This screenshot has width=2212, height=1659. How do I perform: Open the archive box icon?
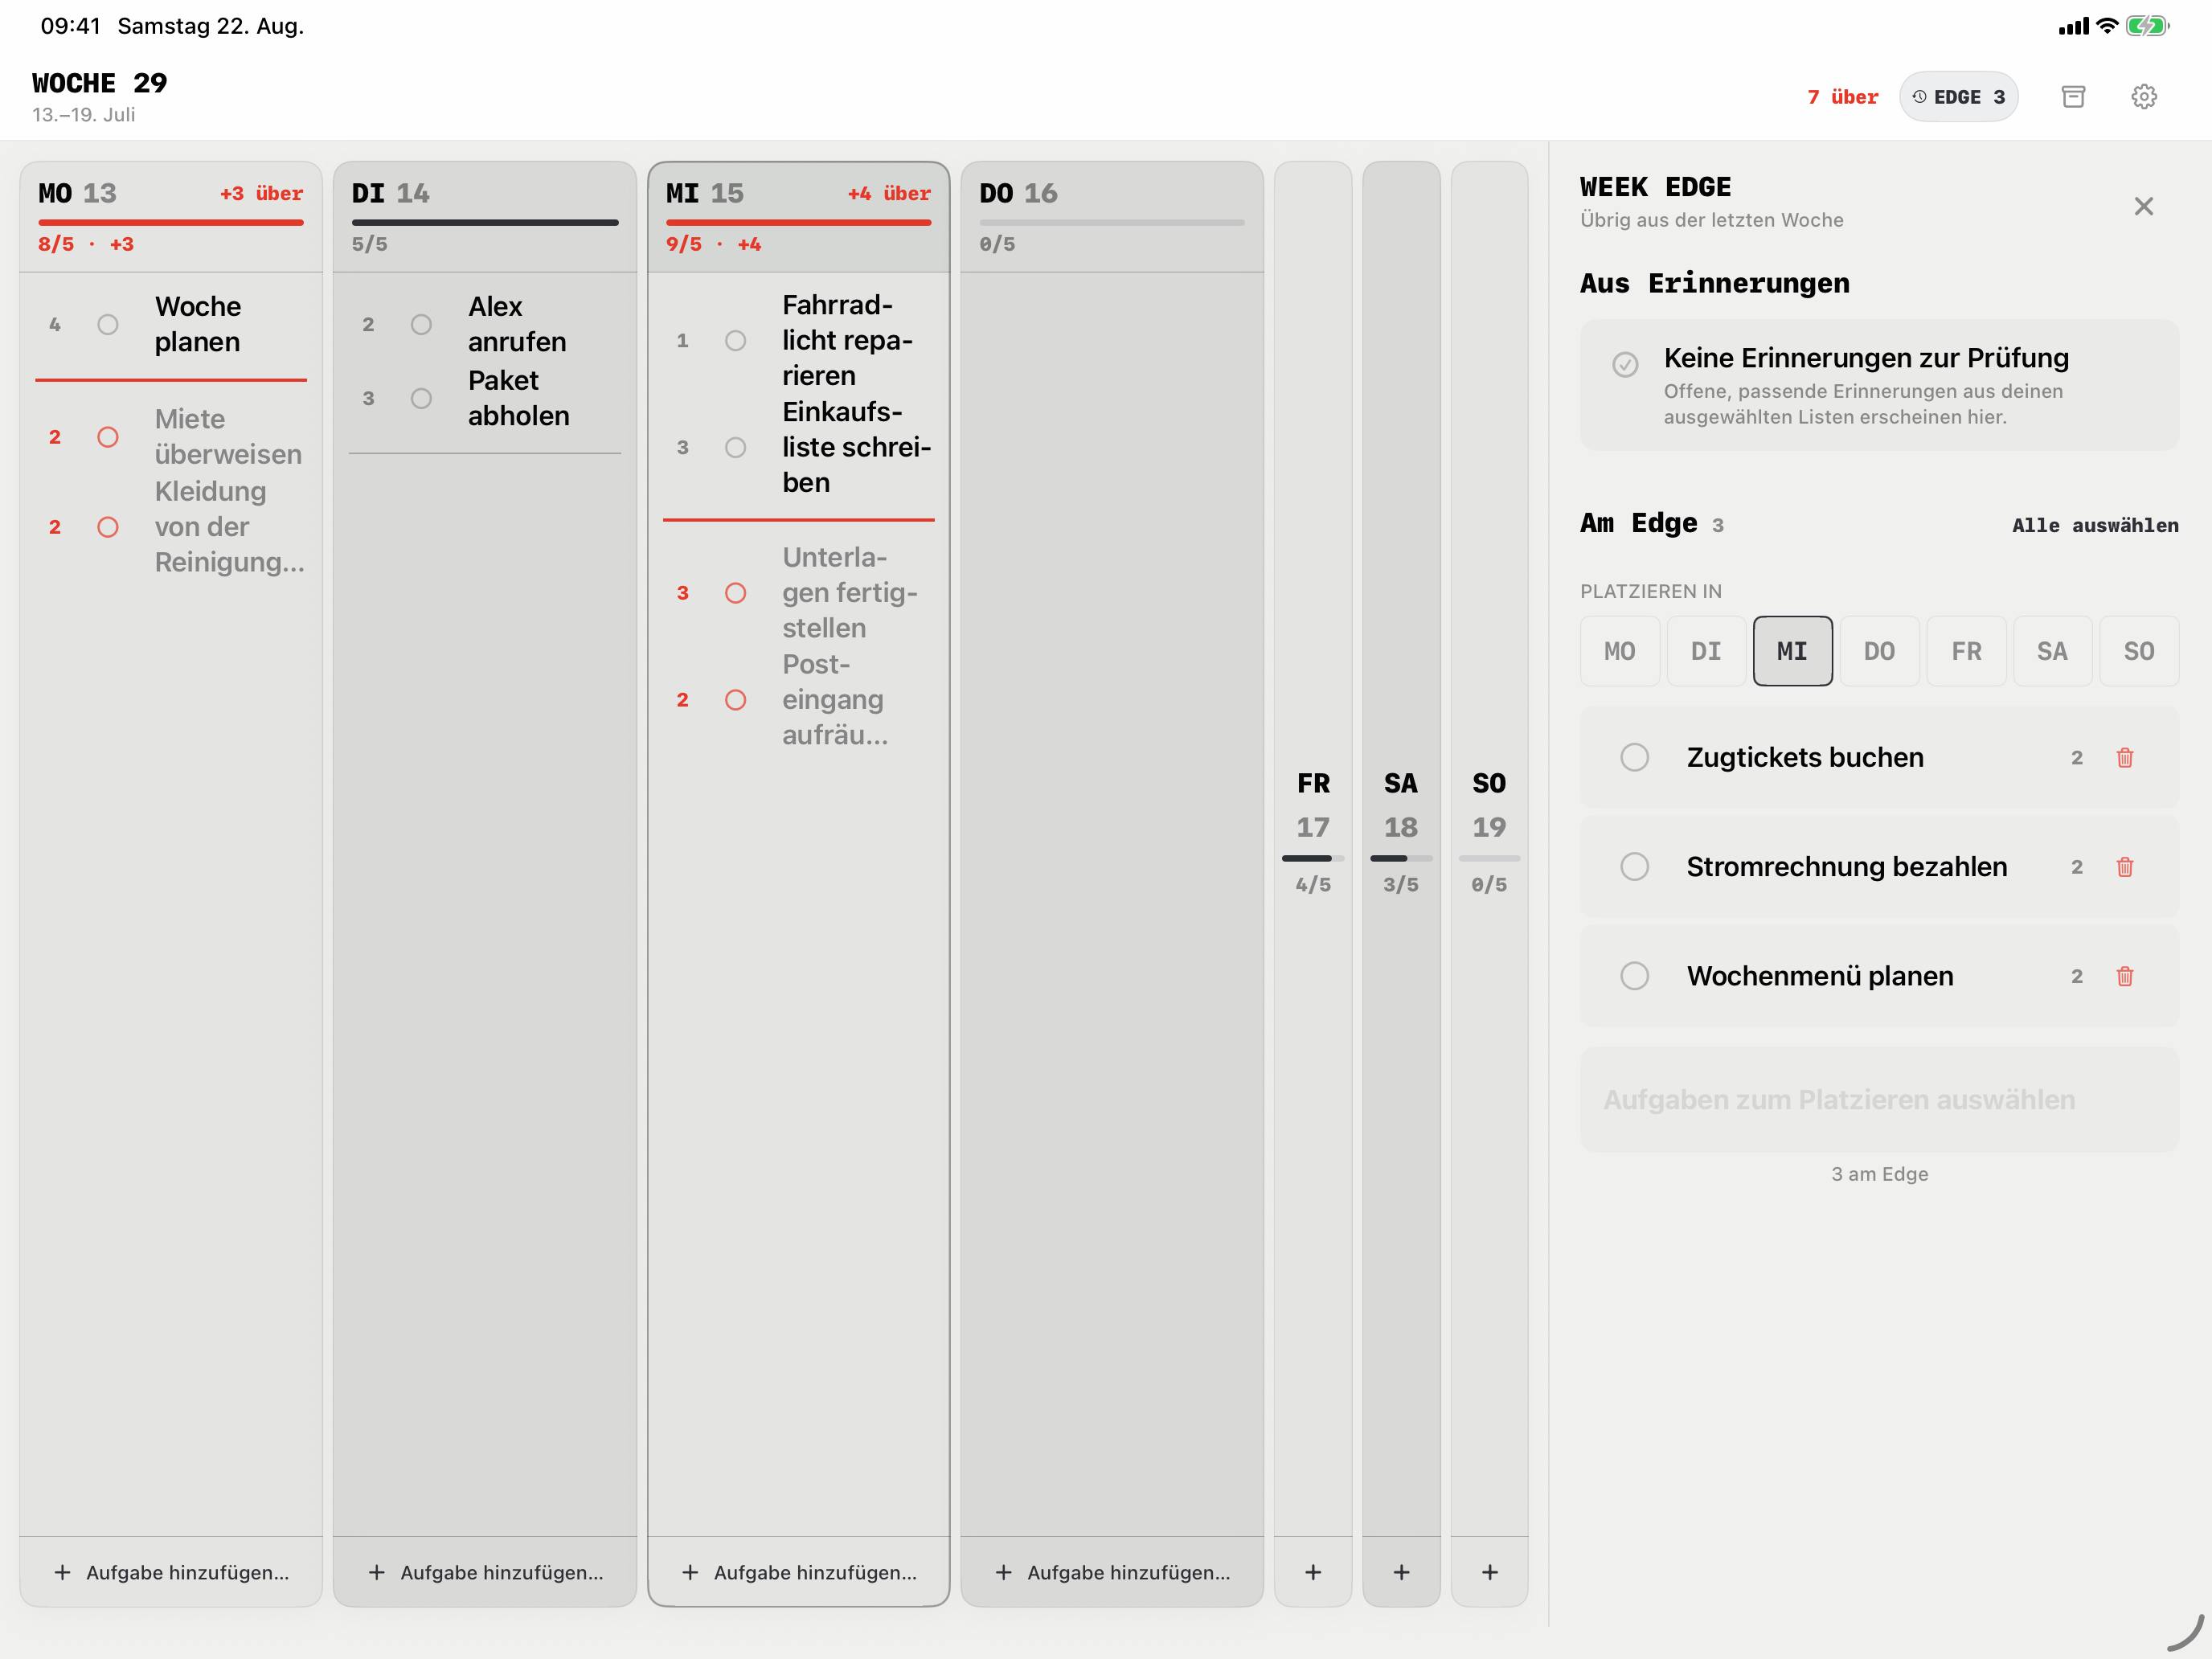point(2073,97)
